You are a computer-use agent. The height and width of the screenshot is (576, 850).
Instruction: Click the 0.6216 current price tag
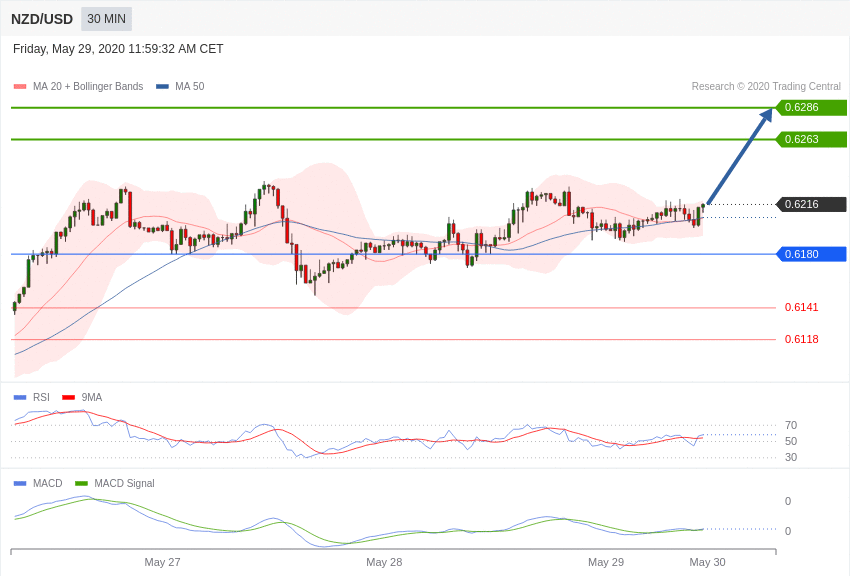[811, 204]
